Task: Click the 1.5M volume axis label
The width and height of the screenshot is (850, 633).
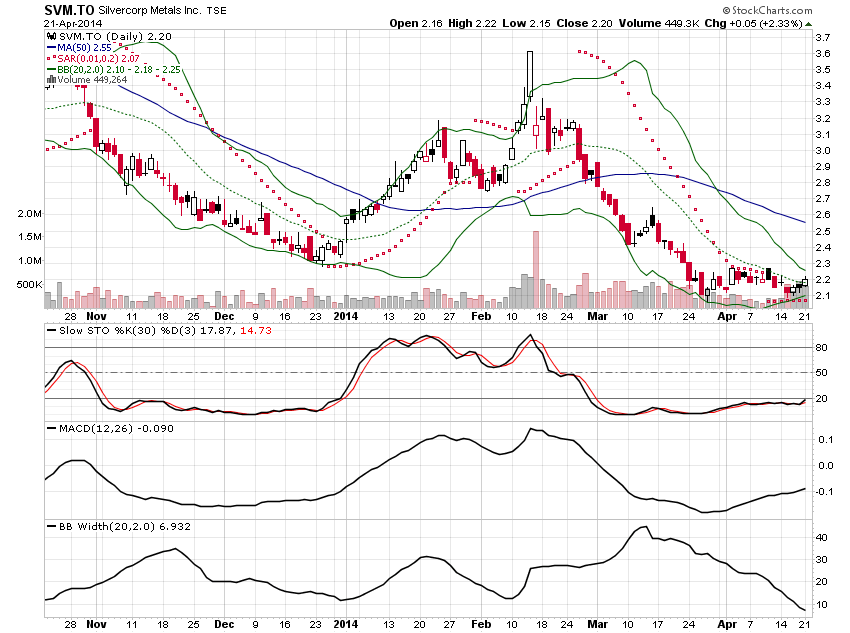Action: [x=29, y=237]
